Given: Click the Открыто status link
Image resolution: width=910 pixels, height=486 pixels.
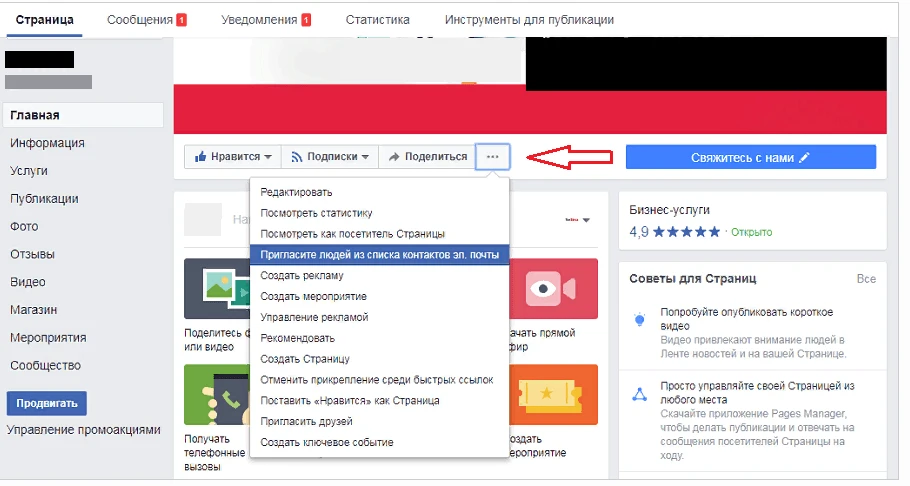Looking at the screenshot, I should pyautogui.click(x=751, y=232).
